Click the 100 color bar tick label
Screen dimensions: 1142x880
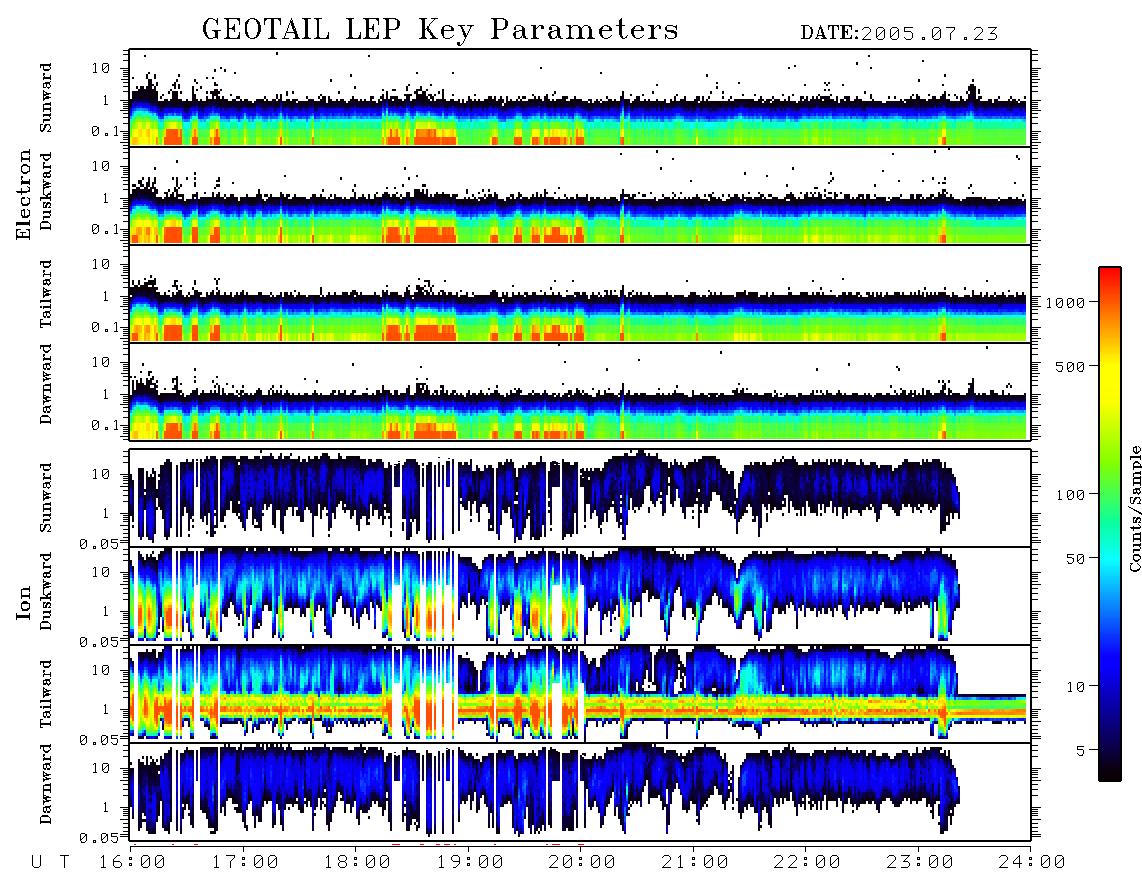[x=1070, y=495]
